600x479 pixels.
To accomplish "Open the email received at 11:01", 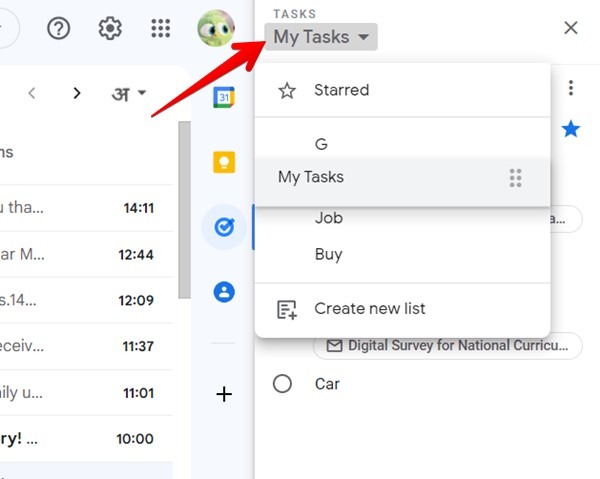I will (86, 393).
